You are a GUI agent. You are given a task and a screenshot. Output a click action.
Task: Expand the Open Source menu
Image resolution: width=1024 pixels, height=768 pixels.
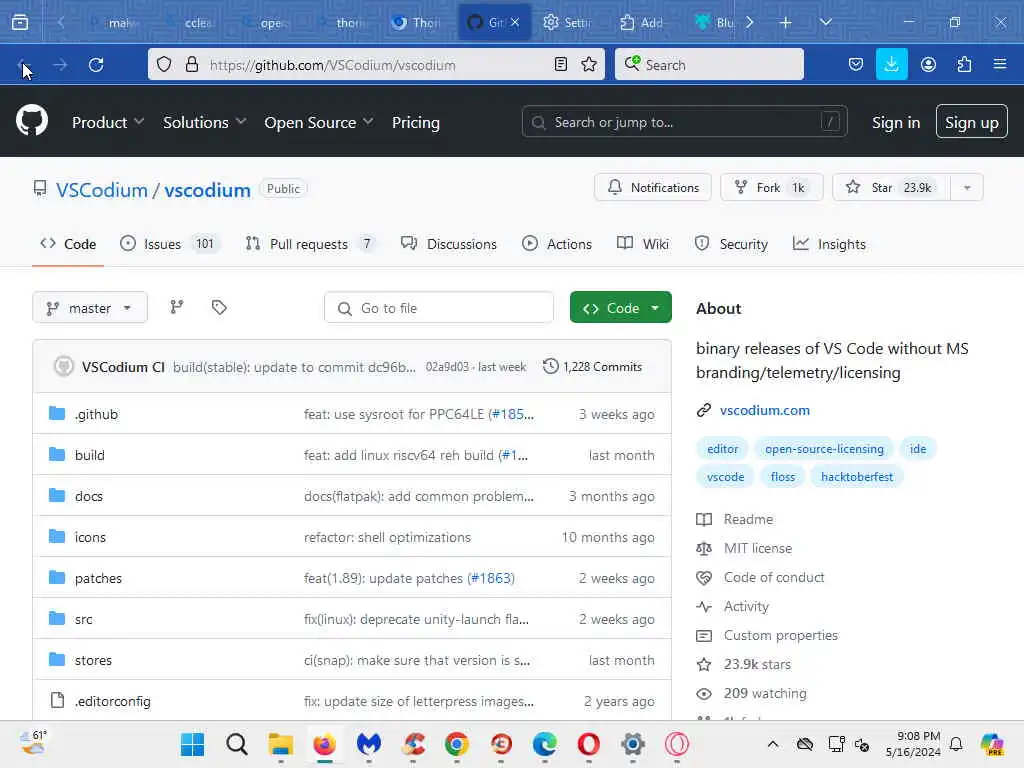coord(319,122)
